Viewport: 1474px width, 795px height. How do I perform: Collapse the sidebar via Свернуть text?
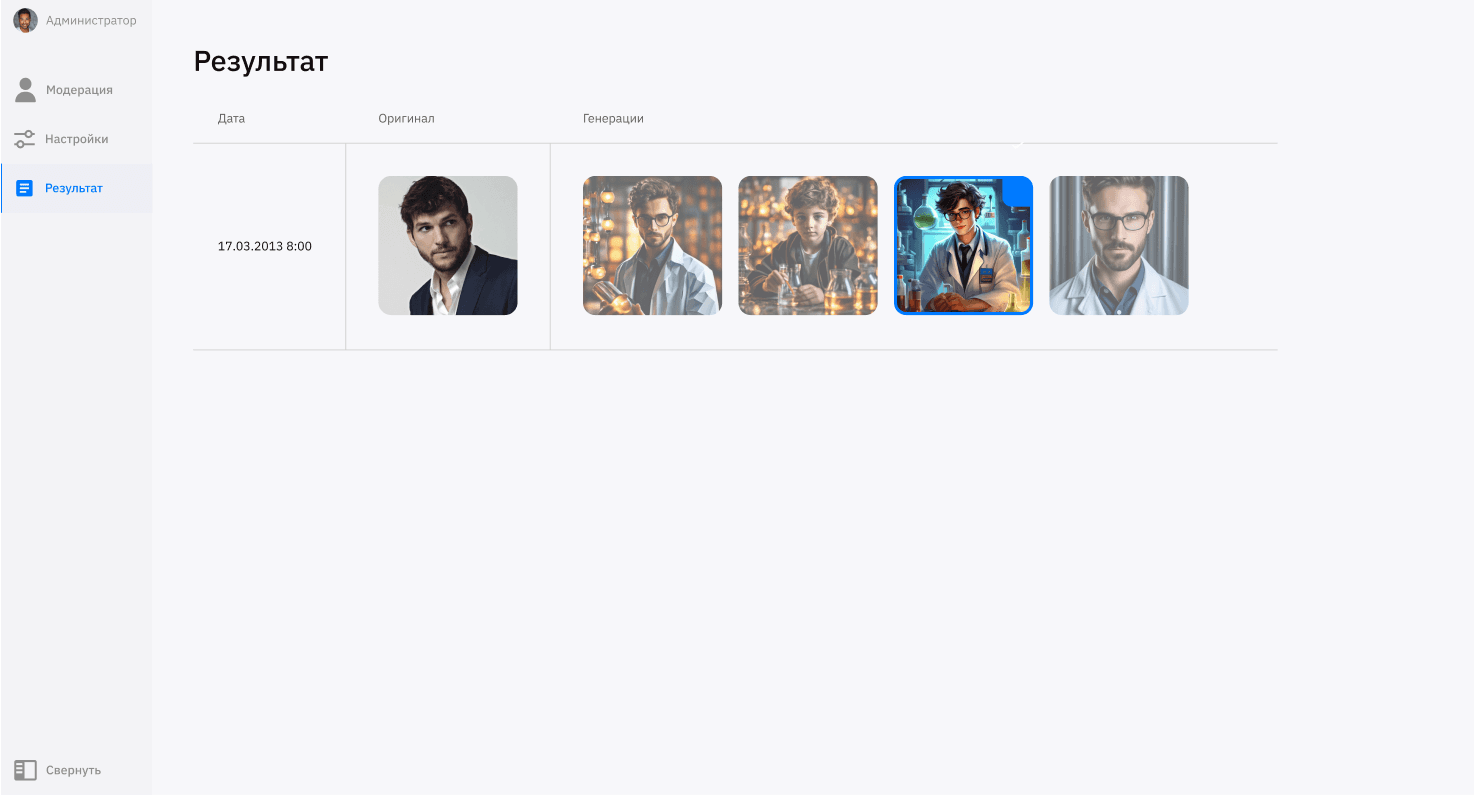tap(73, 770)
